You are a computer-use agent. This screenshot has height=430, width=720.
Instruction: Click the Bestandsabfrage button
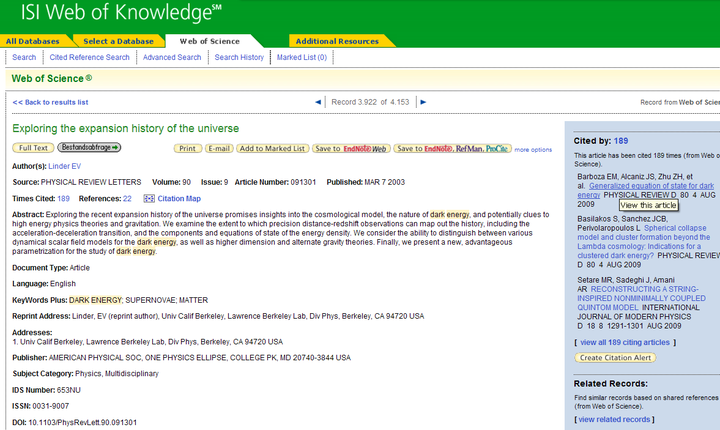click(89, 147)
